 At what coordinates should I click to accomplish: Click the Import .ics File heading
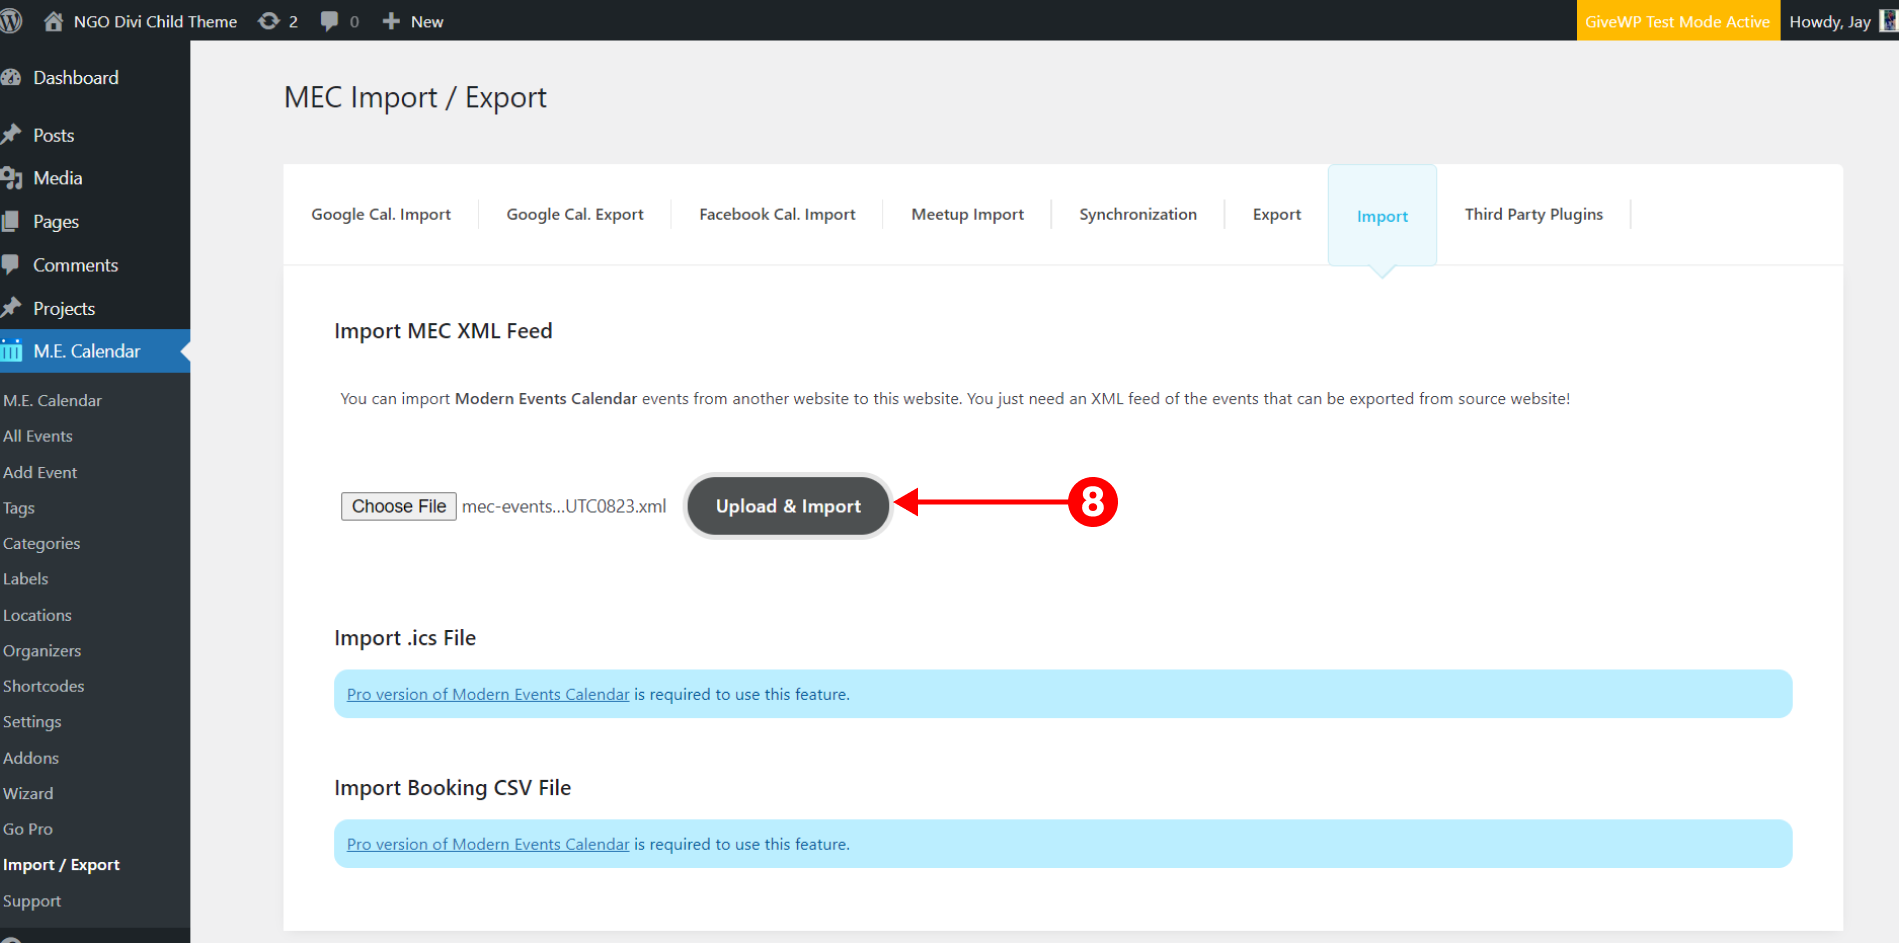[x=405, y=638]
